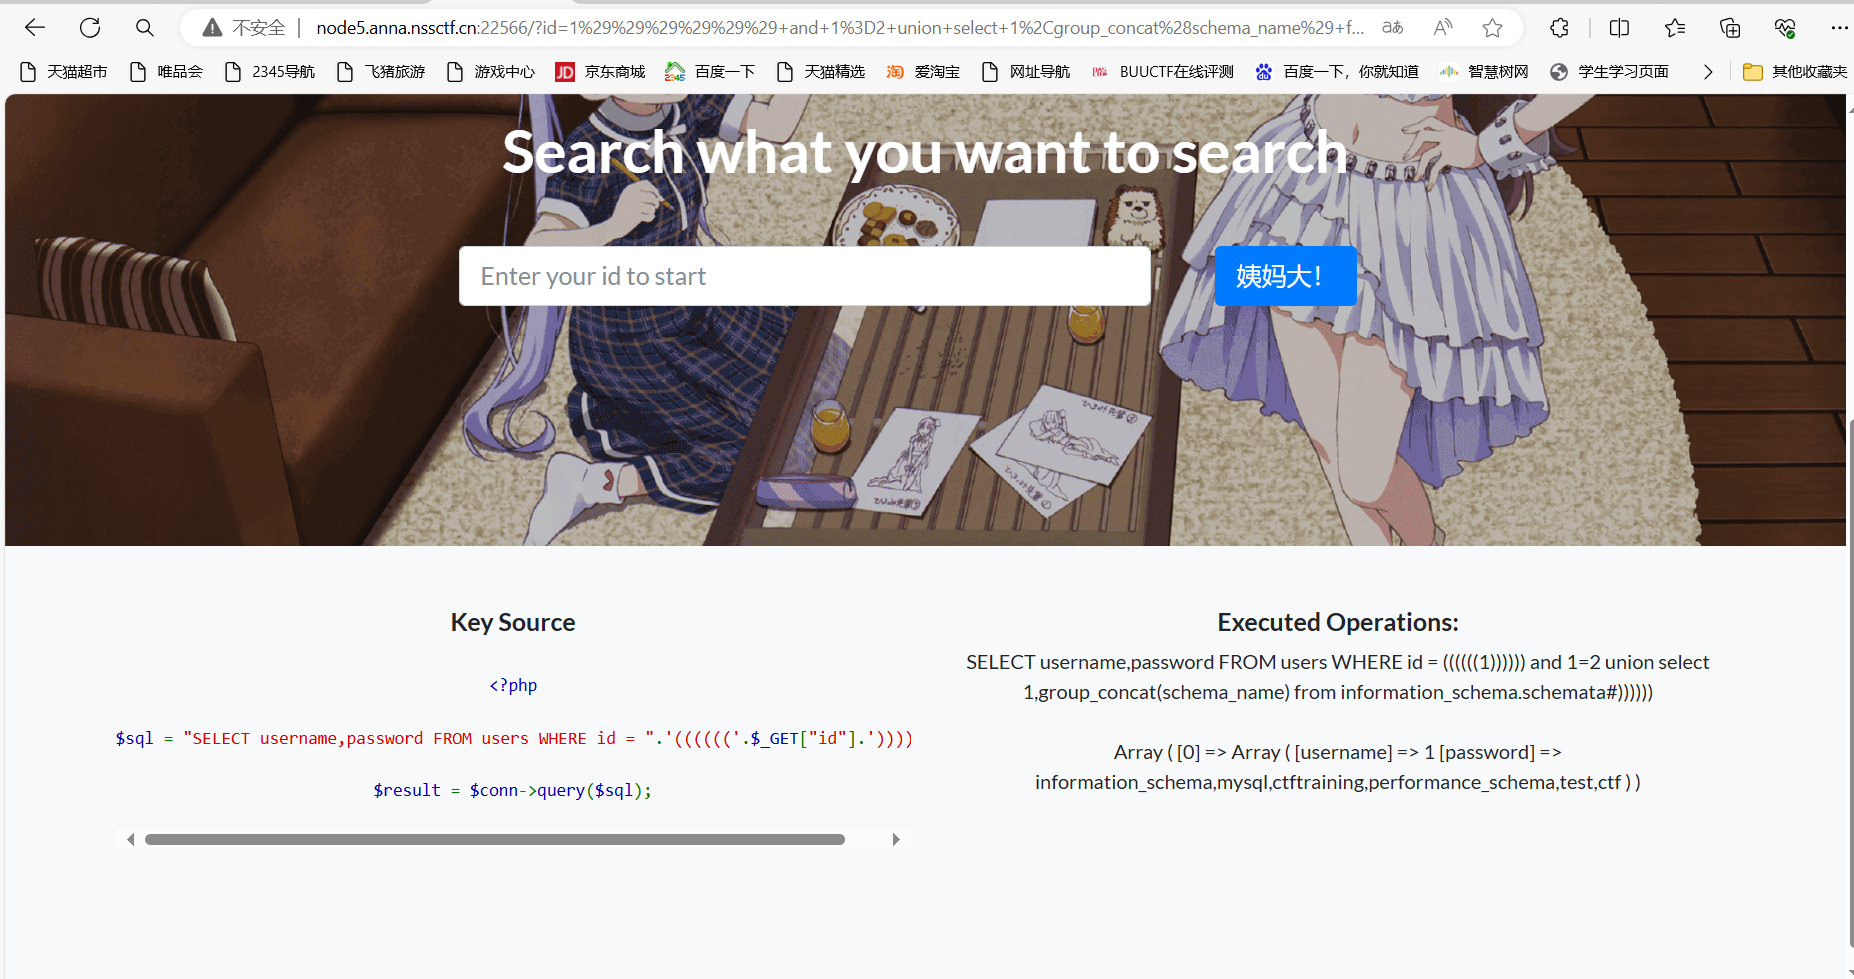Open the 唯品会 bookmark

pyautogui.click(x=167, y=72)
